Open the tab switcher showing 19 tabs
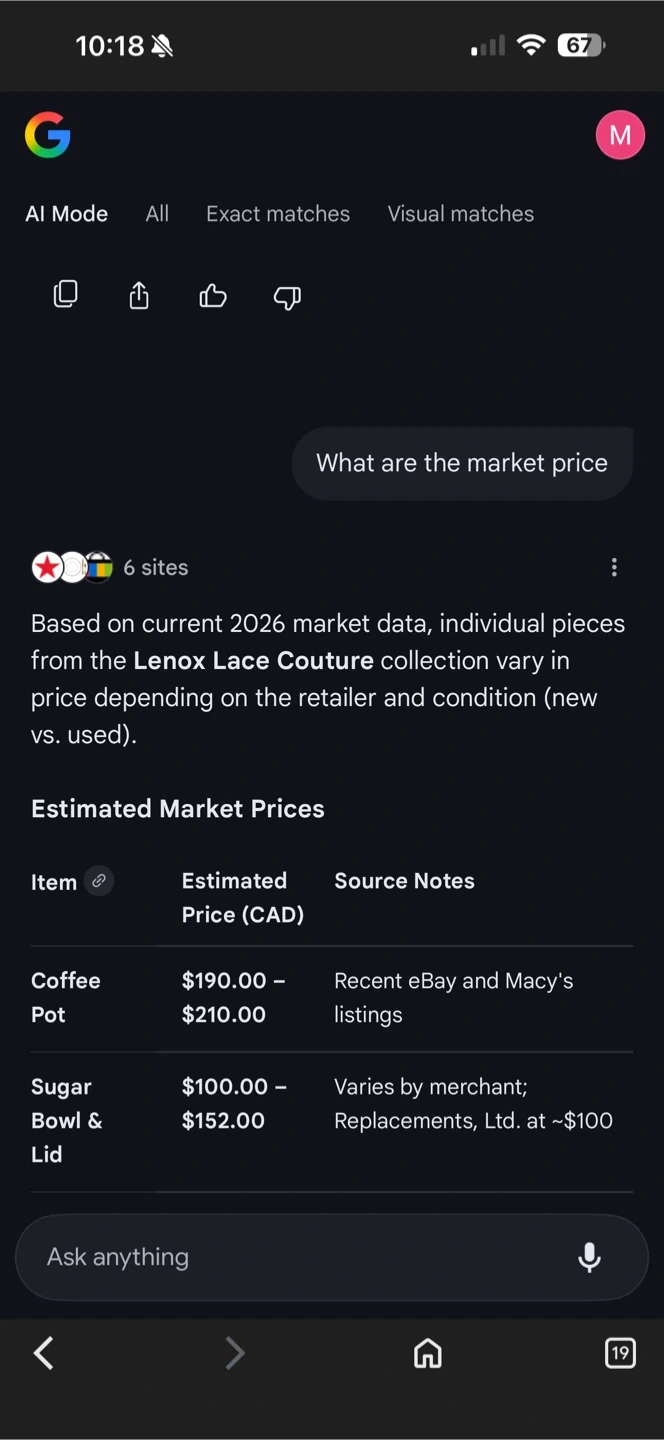This screenshot has height=1440, width=664. 620,1353
